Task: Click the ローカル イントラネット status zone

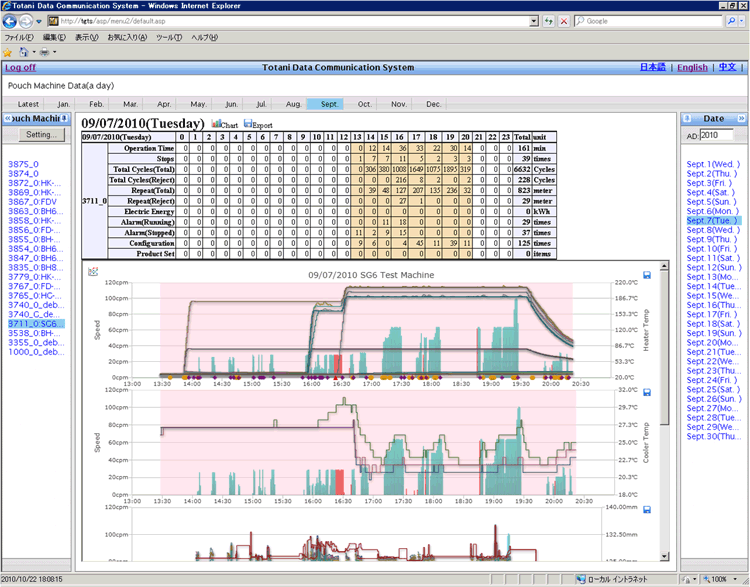Action: pyautogui.click(x=613, y=579)
